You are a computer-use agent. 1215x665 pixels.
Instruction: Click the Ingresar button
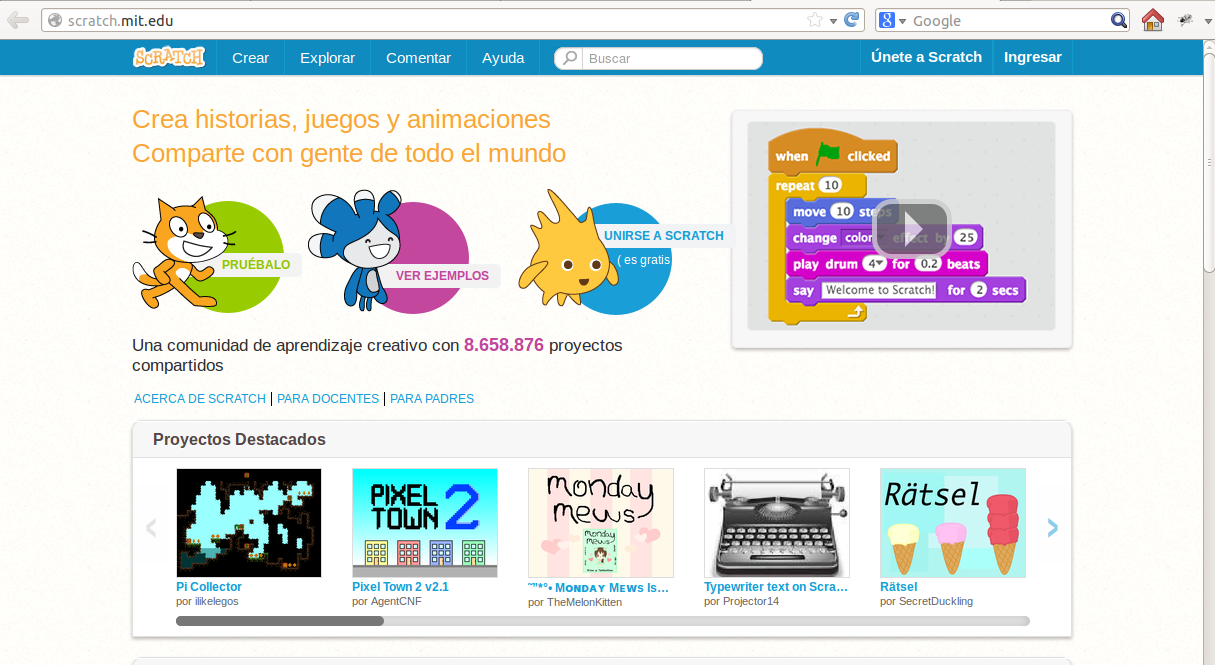[1032, 57]
